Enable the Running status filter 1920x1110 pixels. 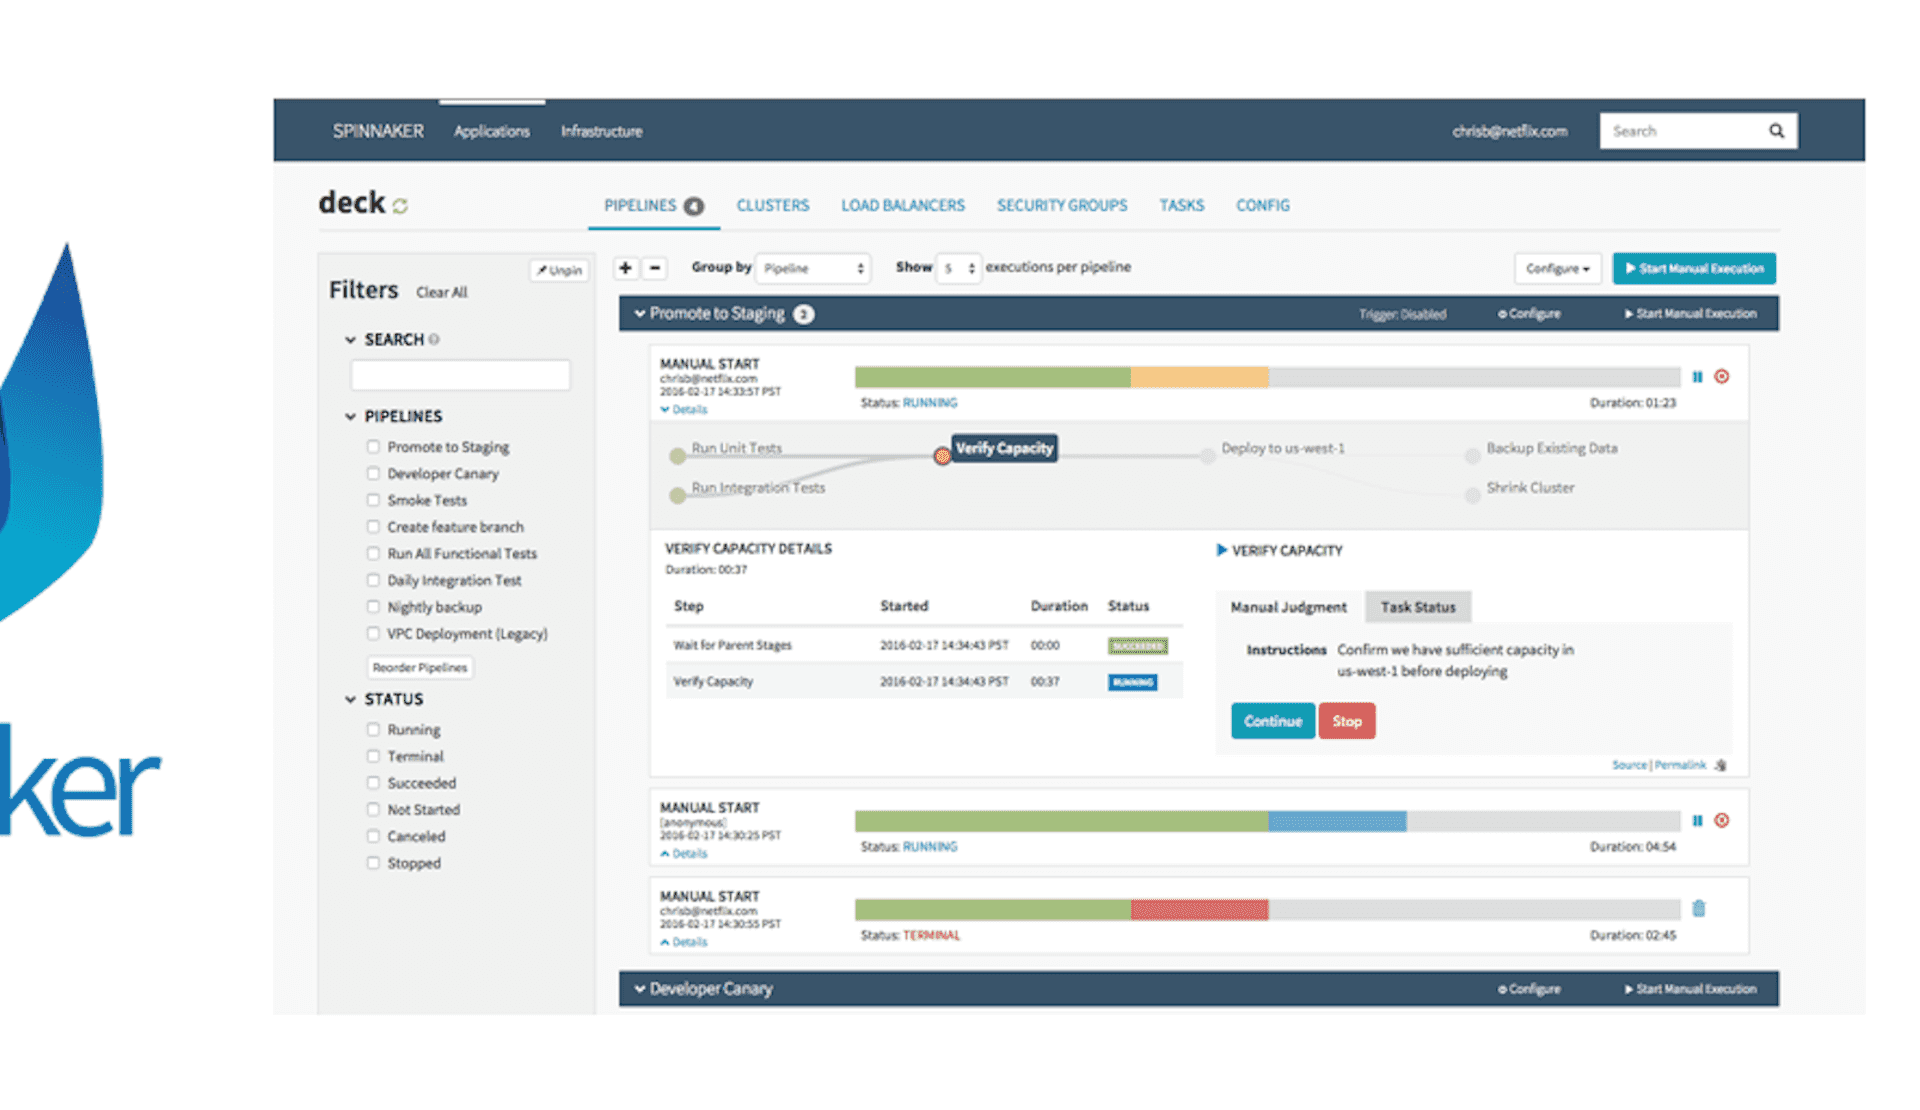[x=373, y=729]
